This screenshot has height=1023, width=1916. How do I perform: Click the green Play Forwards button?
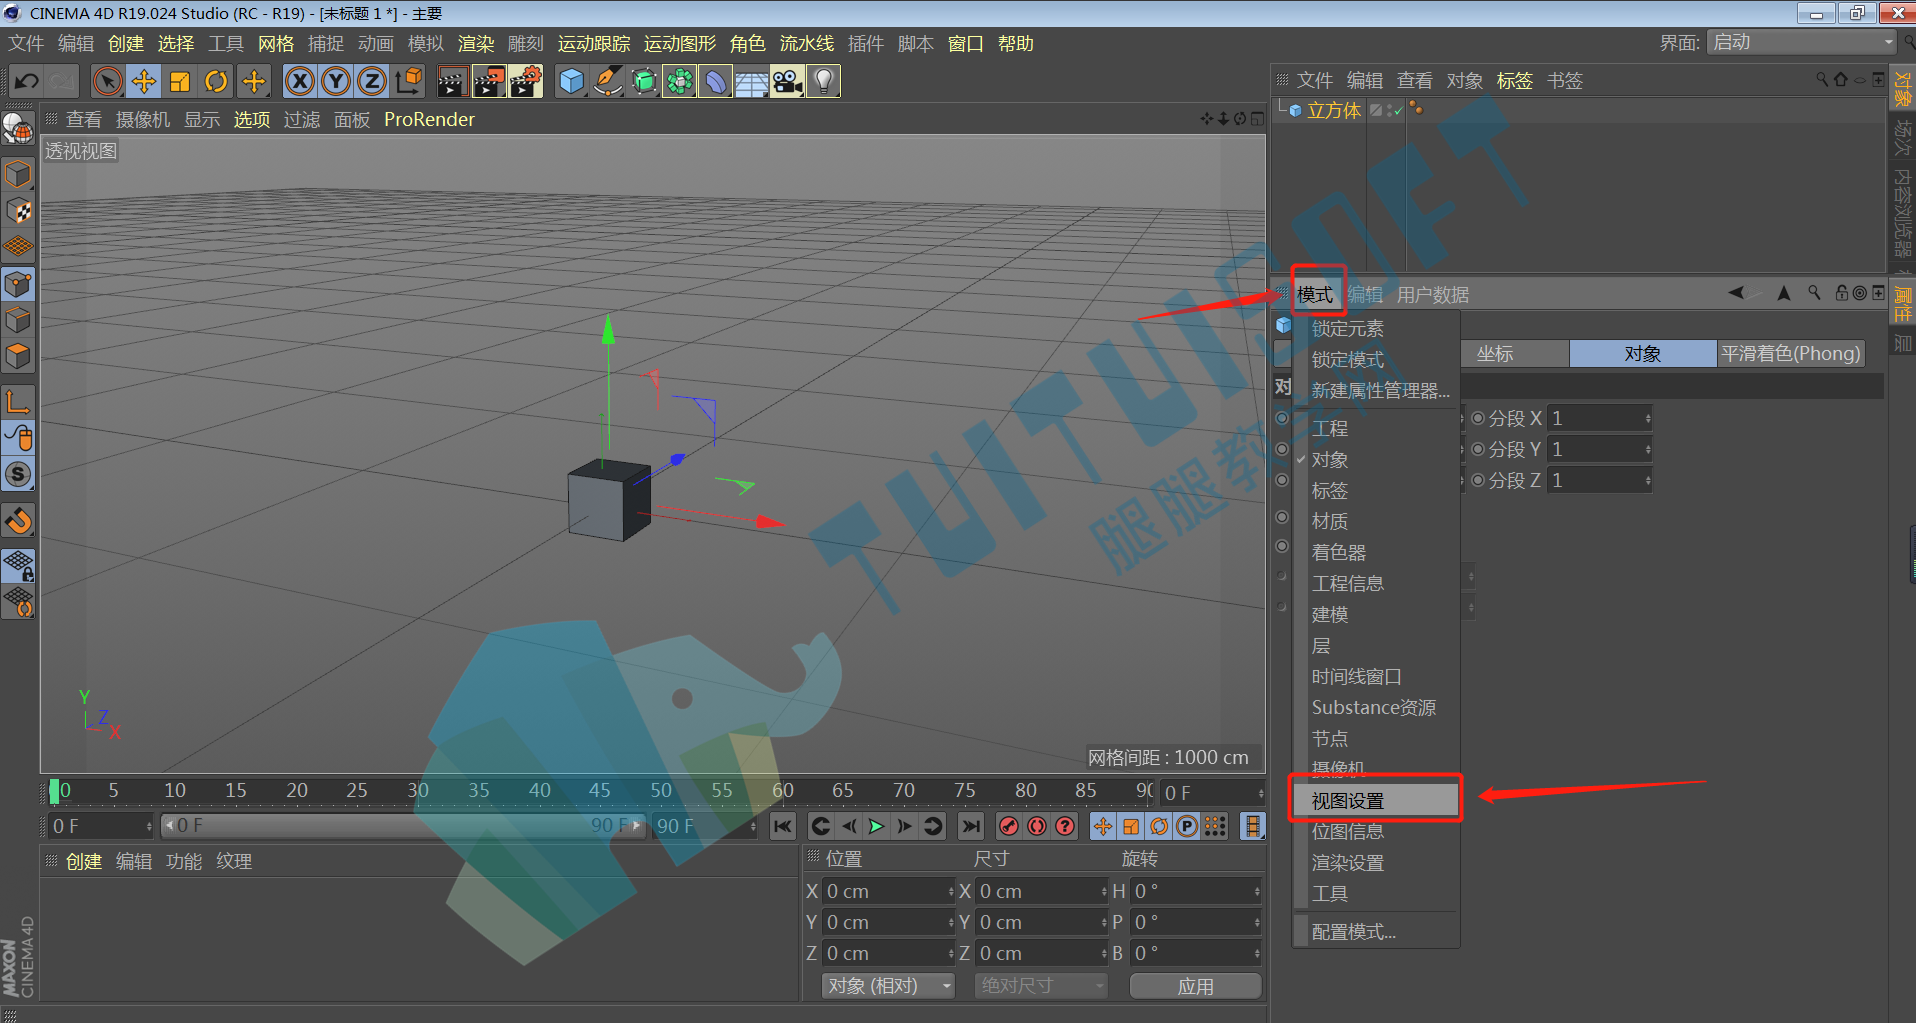tap(876, 826)
